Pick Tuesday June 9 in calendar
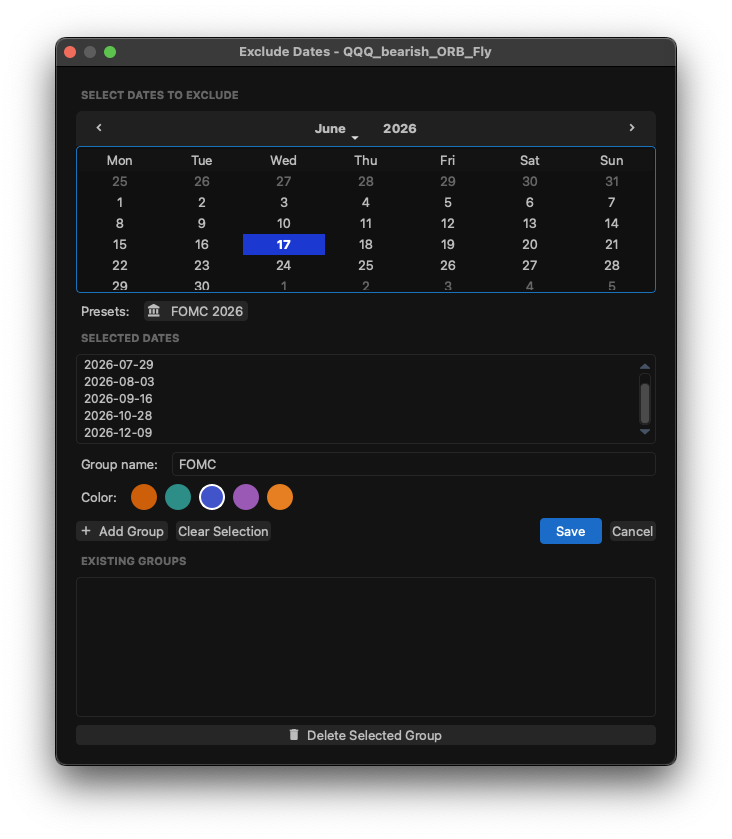The image size is (732, 839). coord(202,224)
